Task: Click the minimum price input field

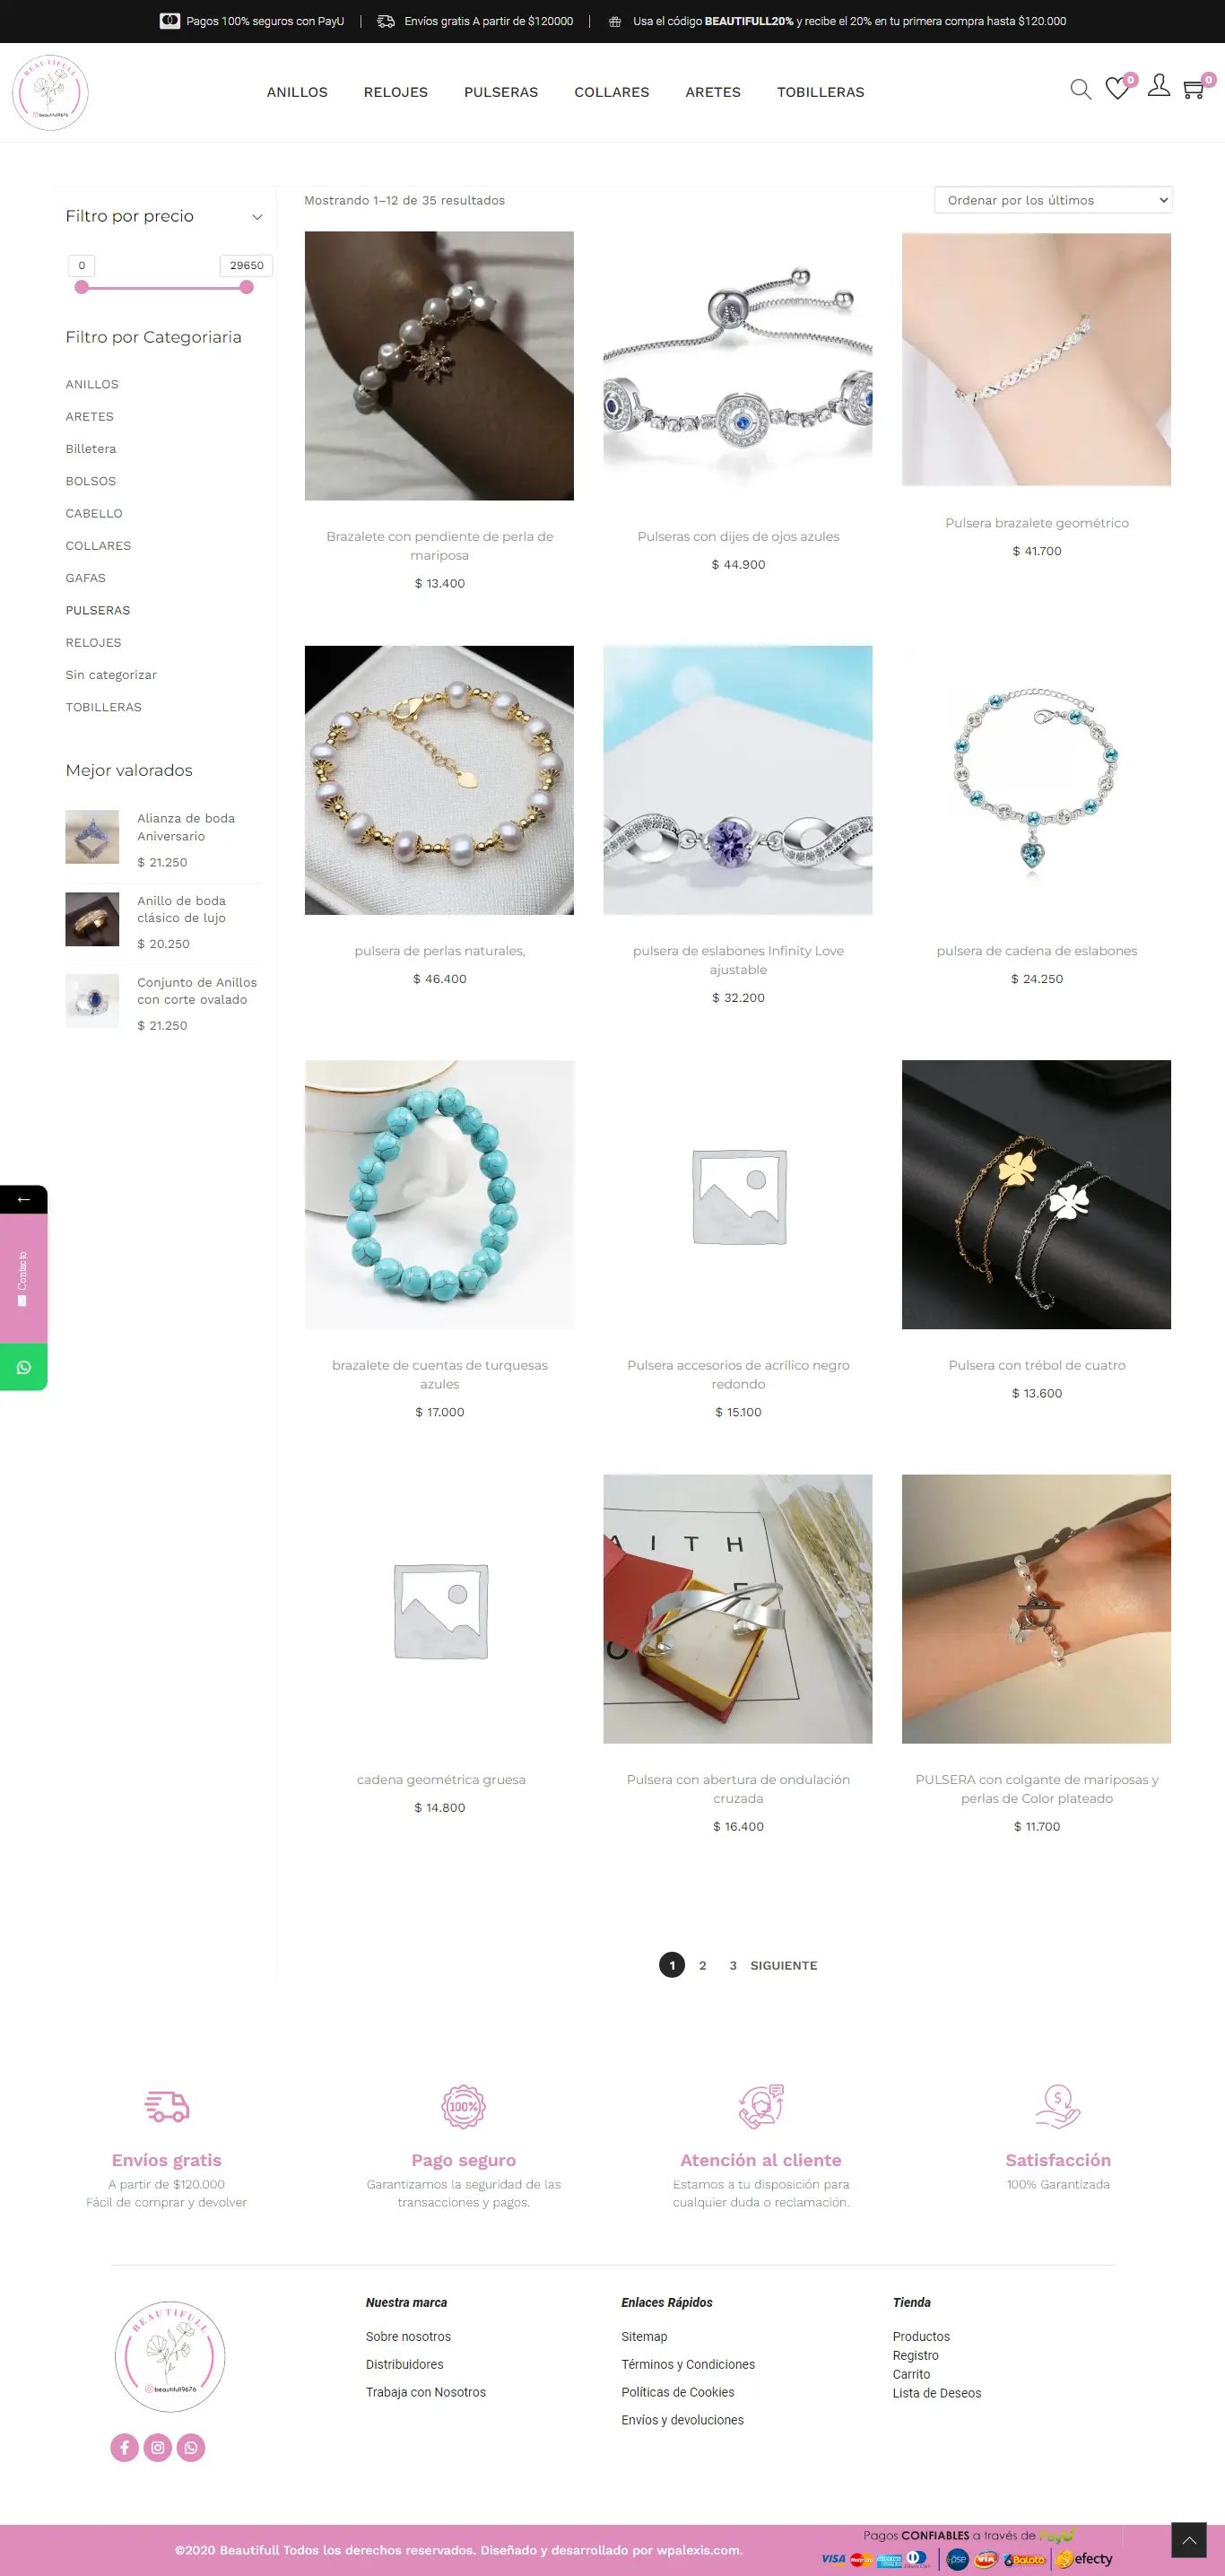Action: pyautogui.click(x=82, y=265)
